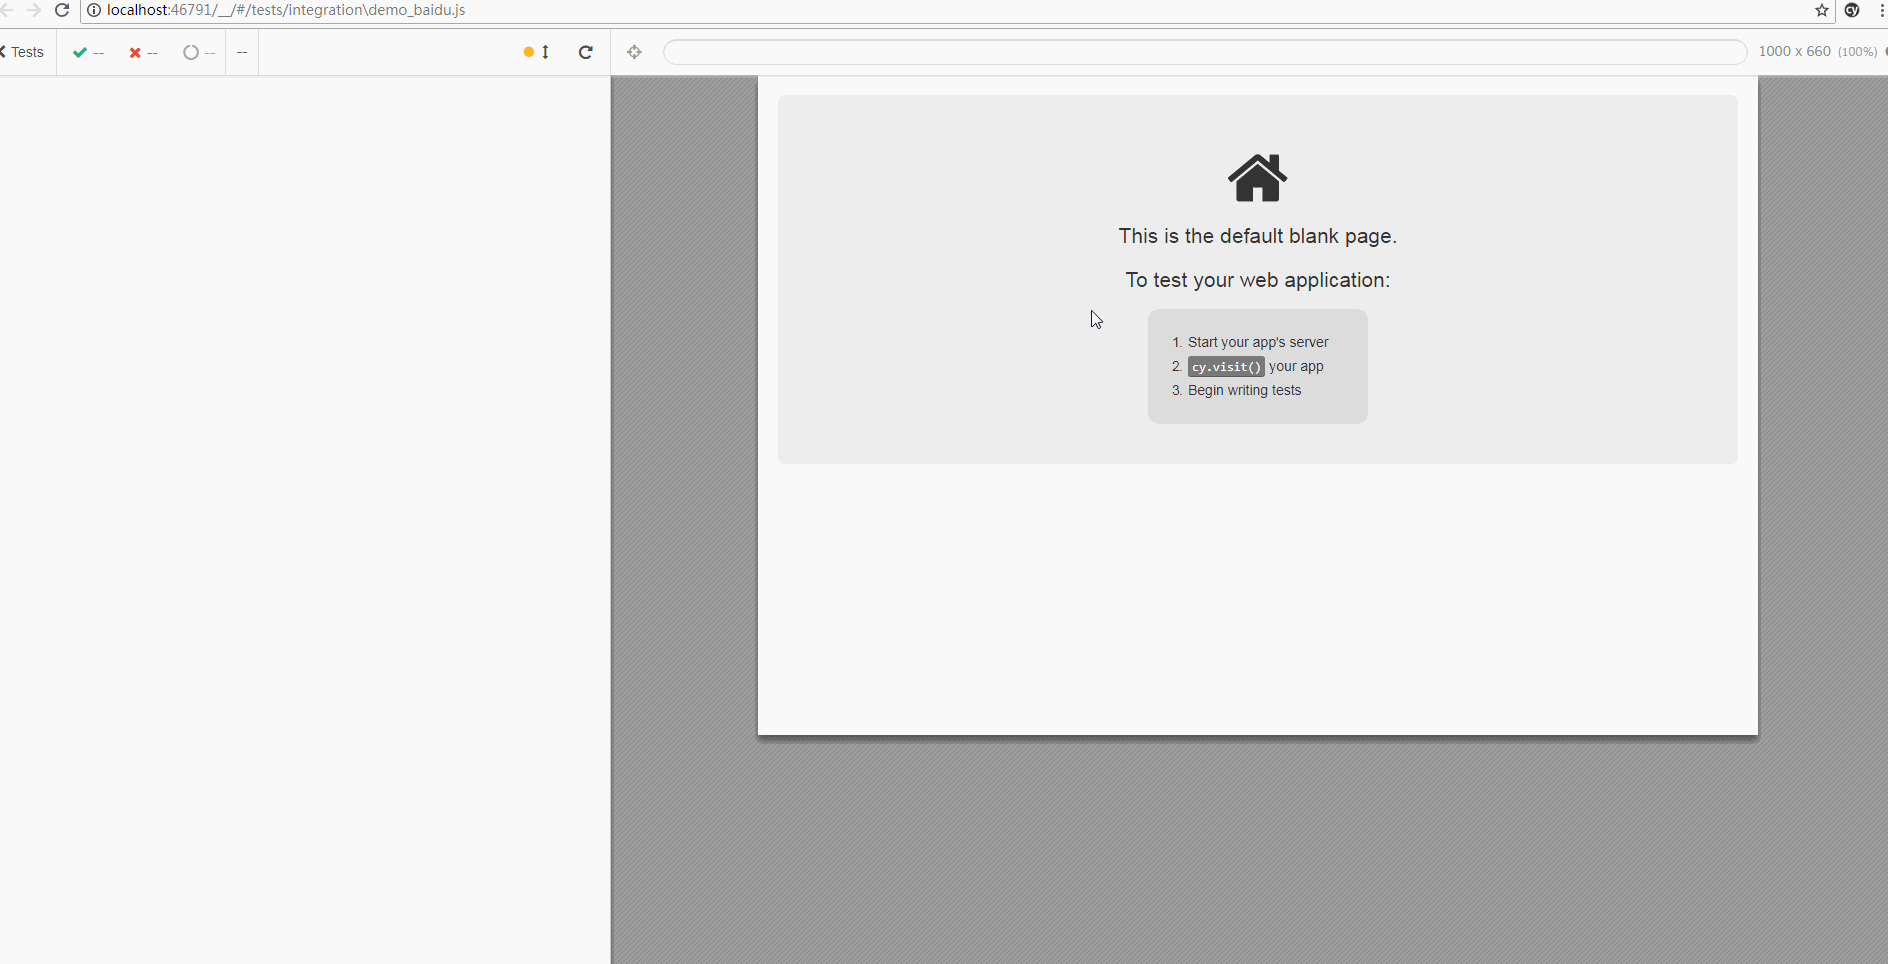Click the browser forward arrow
1888x964 pixels.
point(34,10)
